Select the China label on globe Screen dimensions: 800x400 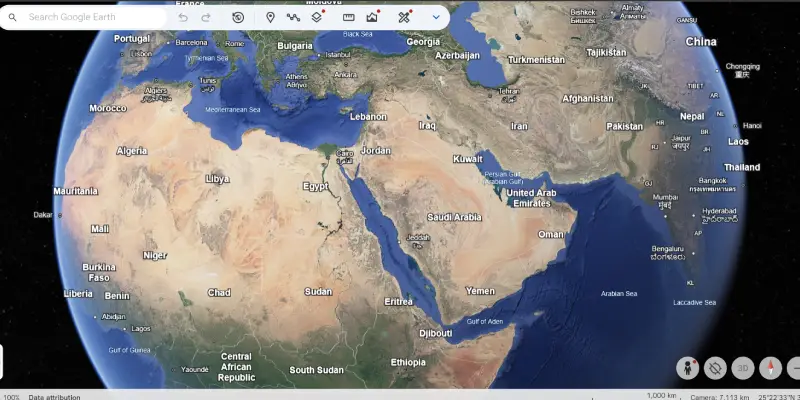click(701, 42)
